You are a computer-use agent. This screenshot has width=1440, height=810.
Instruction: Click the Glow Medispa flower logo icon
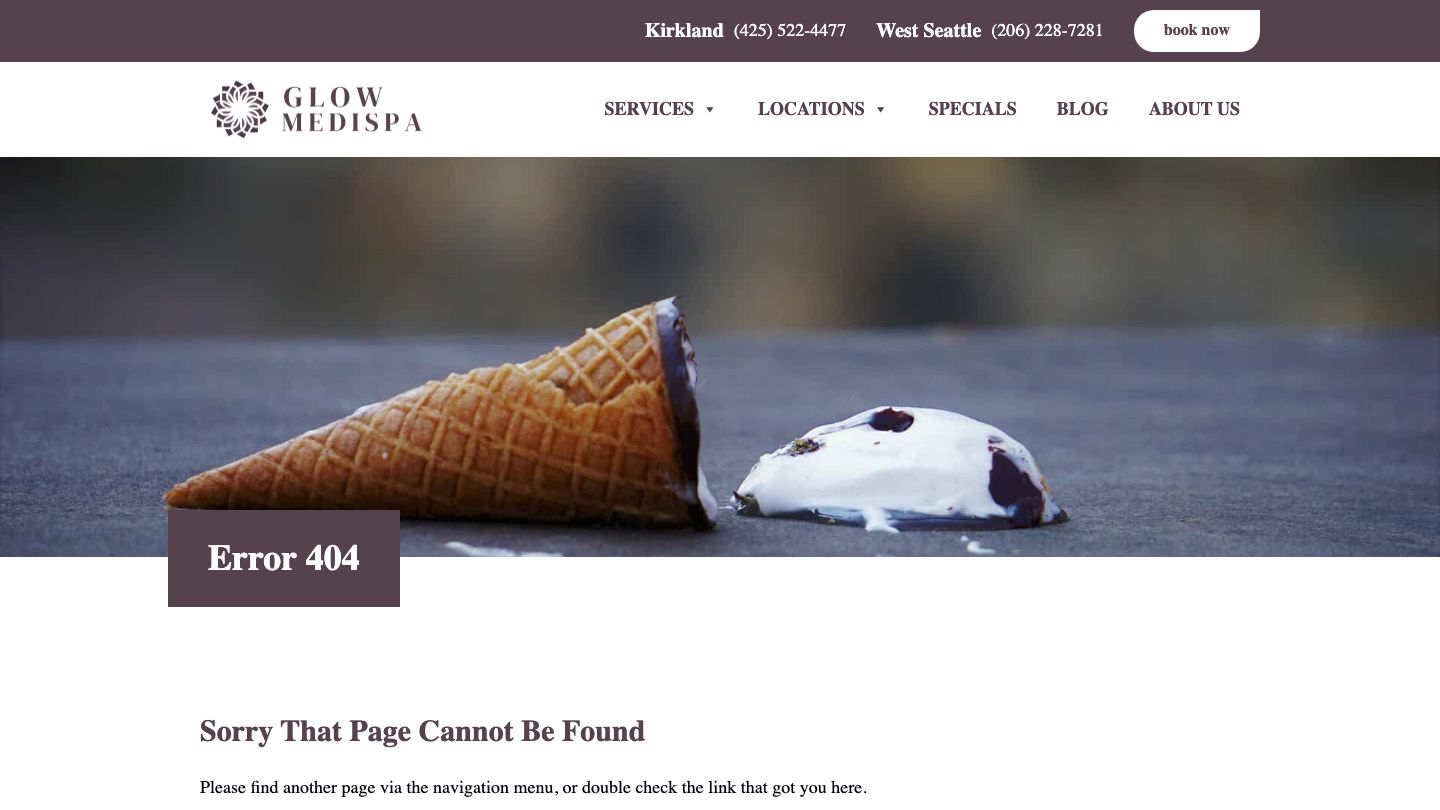point(240,109)
